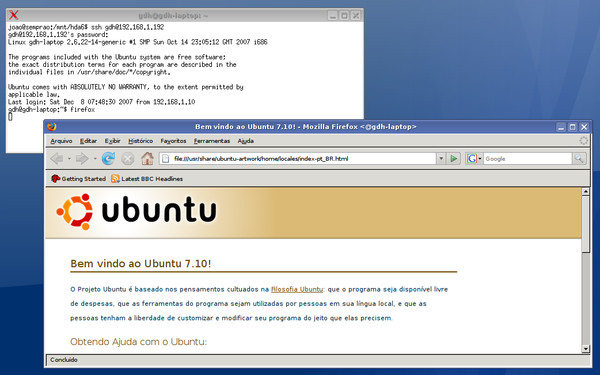
Task: Open the Ferramentas menu
Action: tap(212, 141)
